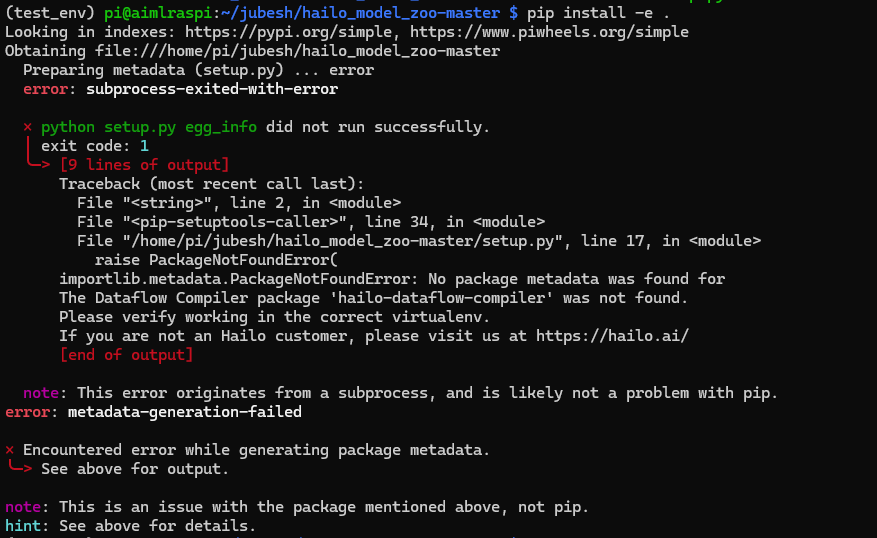Click the red × before python setup.py
This screenshot has height=538, width=877.
(28, 128)
